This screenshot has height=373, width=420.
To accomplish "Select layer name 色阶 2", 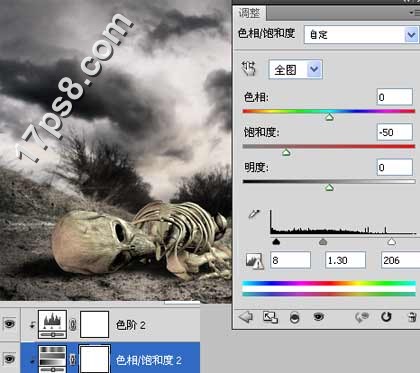I will (131, 325).
